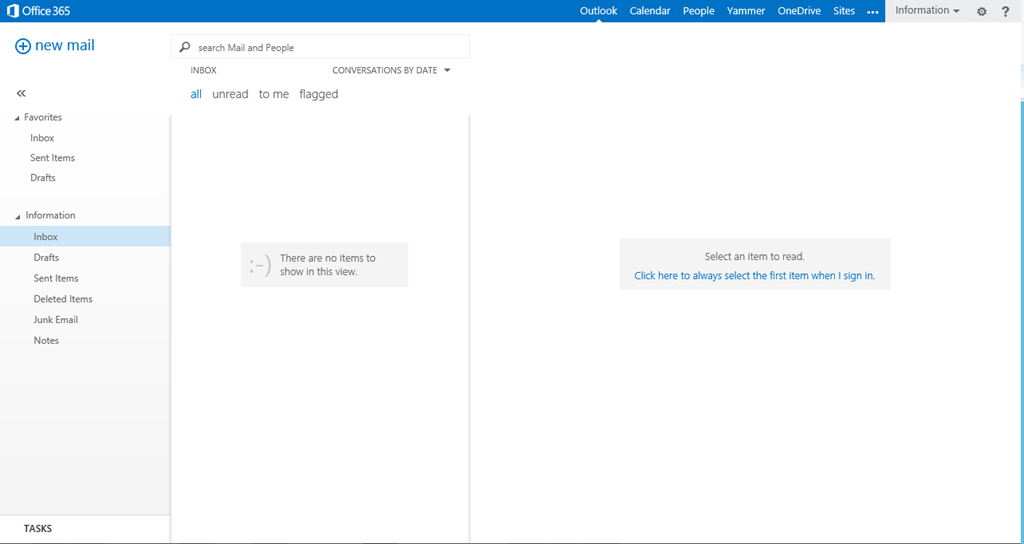Filter messages by unread

pyautogui.click(x=230, y=94)
